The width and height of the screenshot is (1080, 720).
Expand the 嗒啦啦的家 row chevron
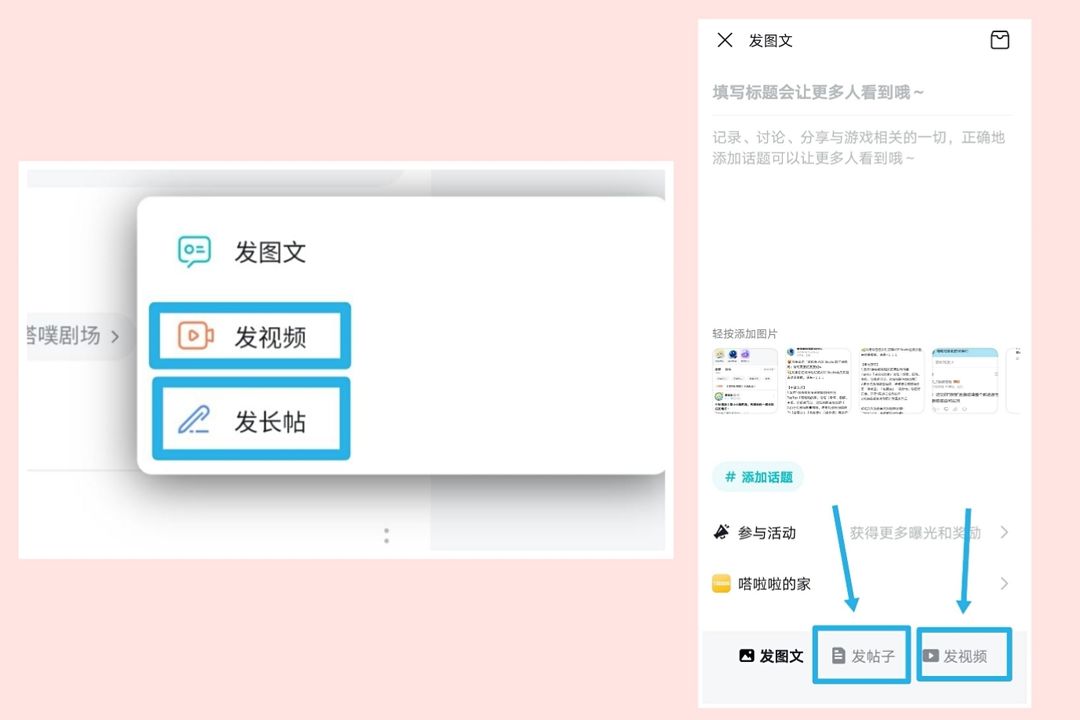[1004, 584]
